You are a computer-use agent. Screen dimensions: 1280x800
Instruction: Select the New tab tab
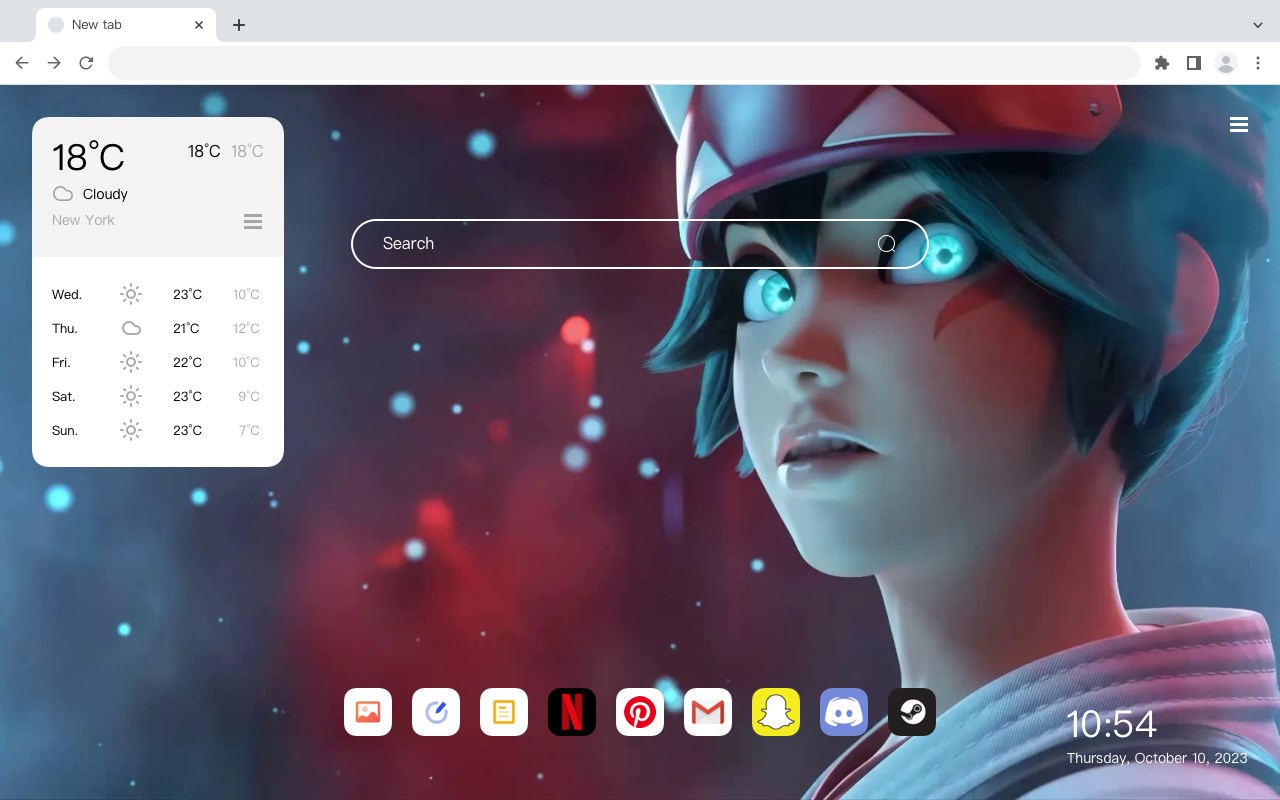point(125,25)
